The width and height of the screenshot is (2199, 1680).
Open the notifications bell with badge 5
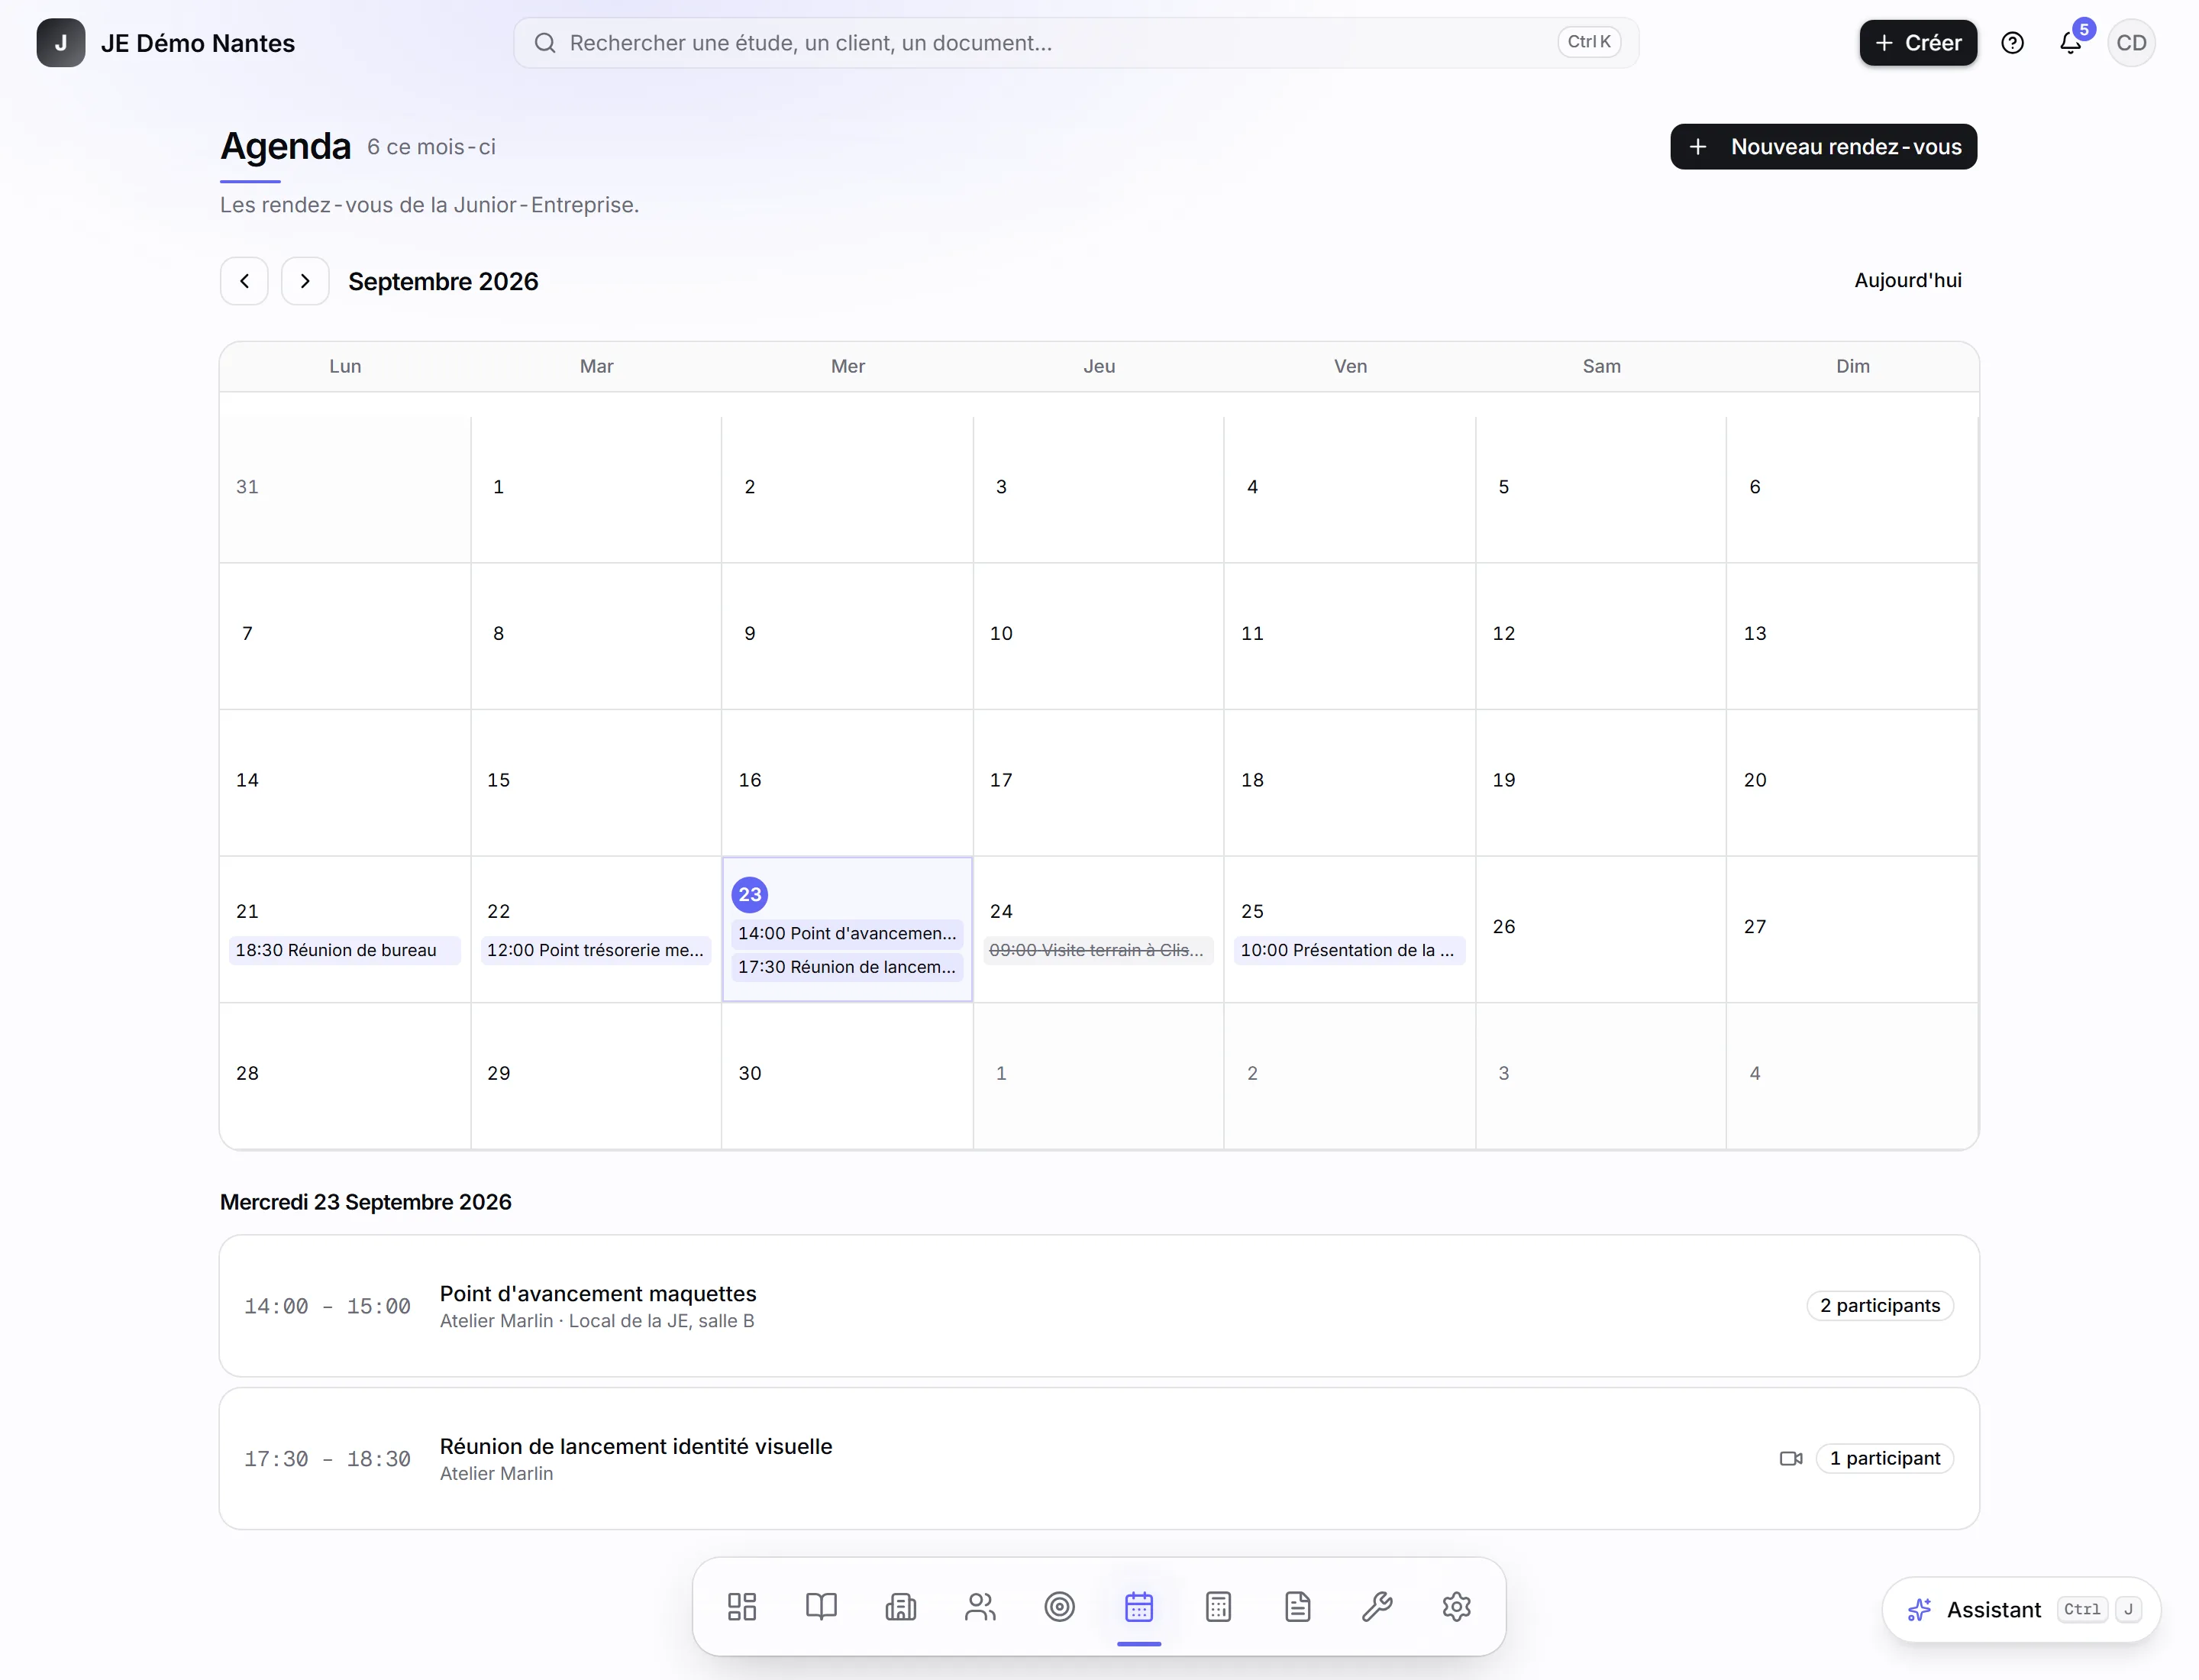pyautogui.click(x=2071, y=43)
